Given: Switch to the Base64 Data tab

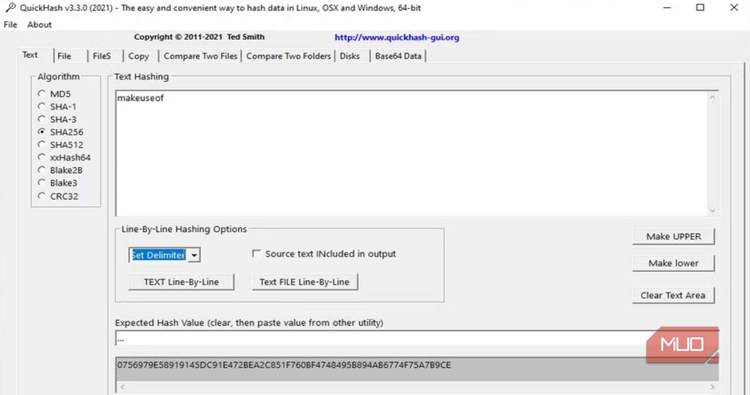Looking at the screenshot, I should [x=398, y=56].
